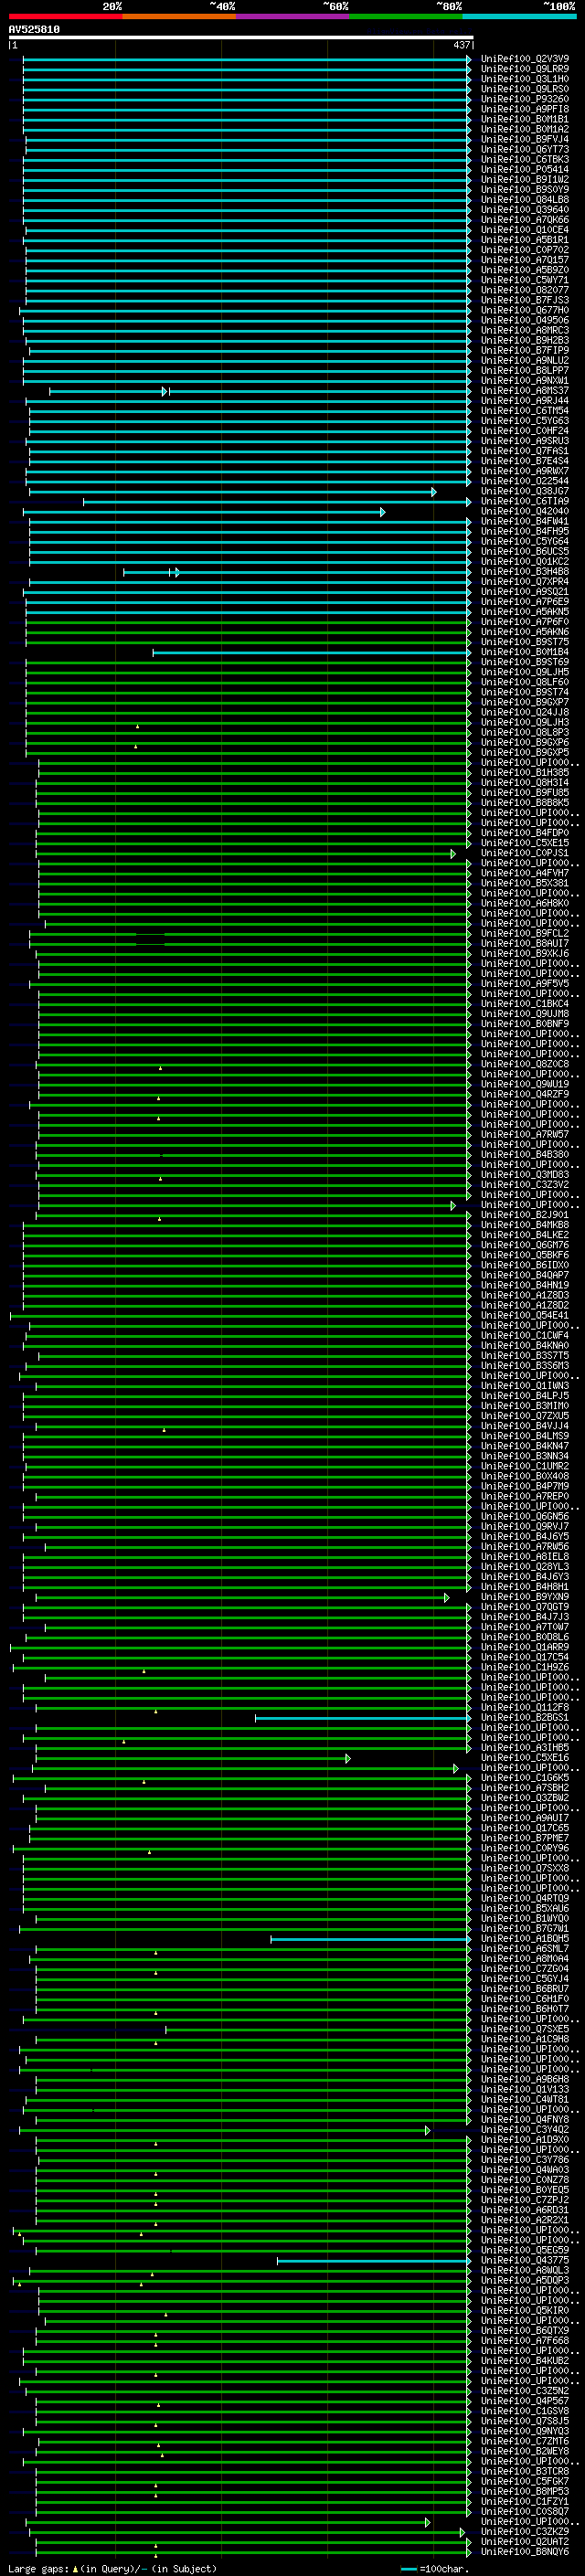Click hit label UniRef100_Q10CE4
Image resolution: width=585 pixels, height=2576 pixels.
(x=525, y=230)
